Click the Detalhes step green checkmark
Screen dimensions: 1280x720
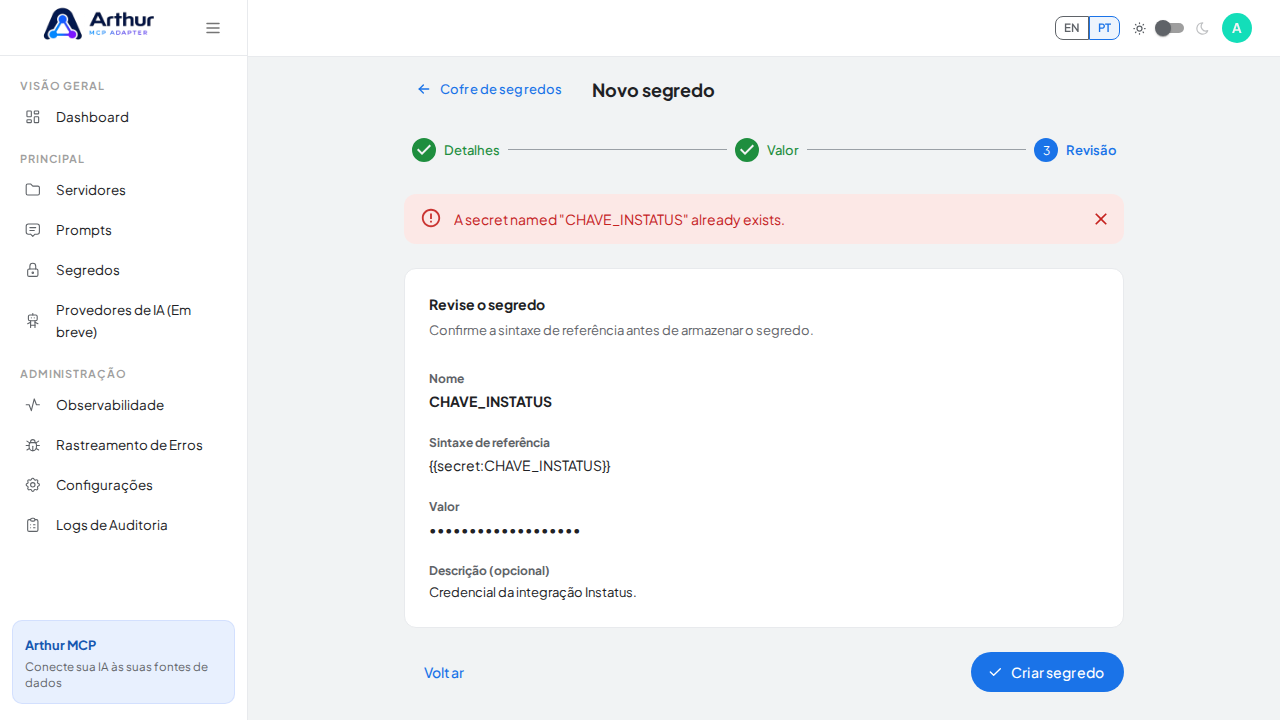(x=424, y=150)
